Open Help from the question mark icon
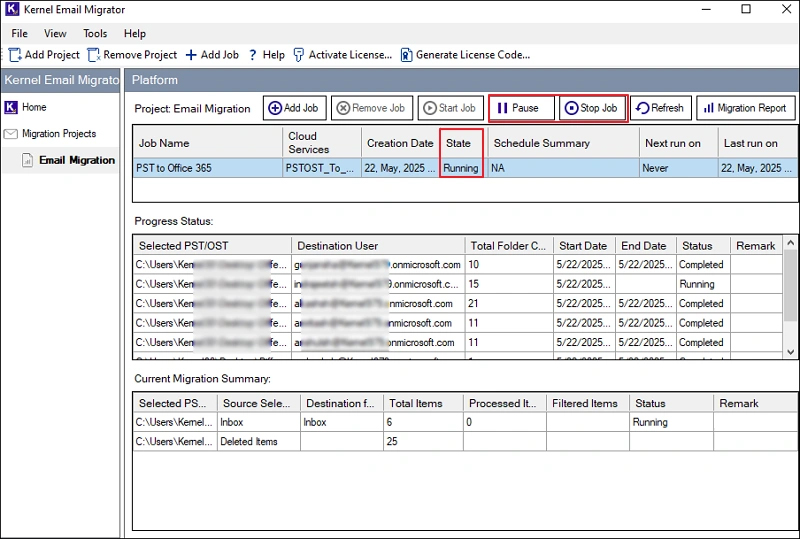The width and height of the screenshot is (800, 539). [253, 55]
